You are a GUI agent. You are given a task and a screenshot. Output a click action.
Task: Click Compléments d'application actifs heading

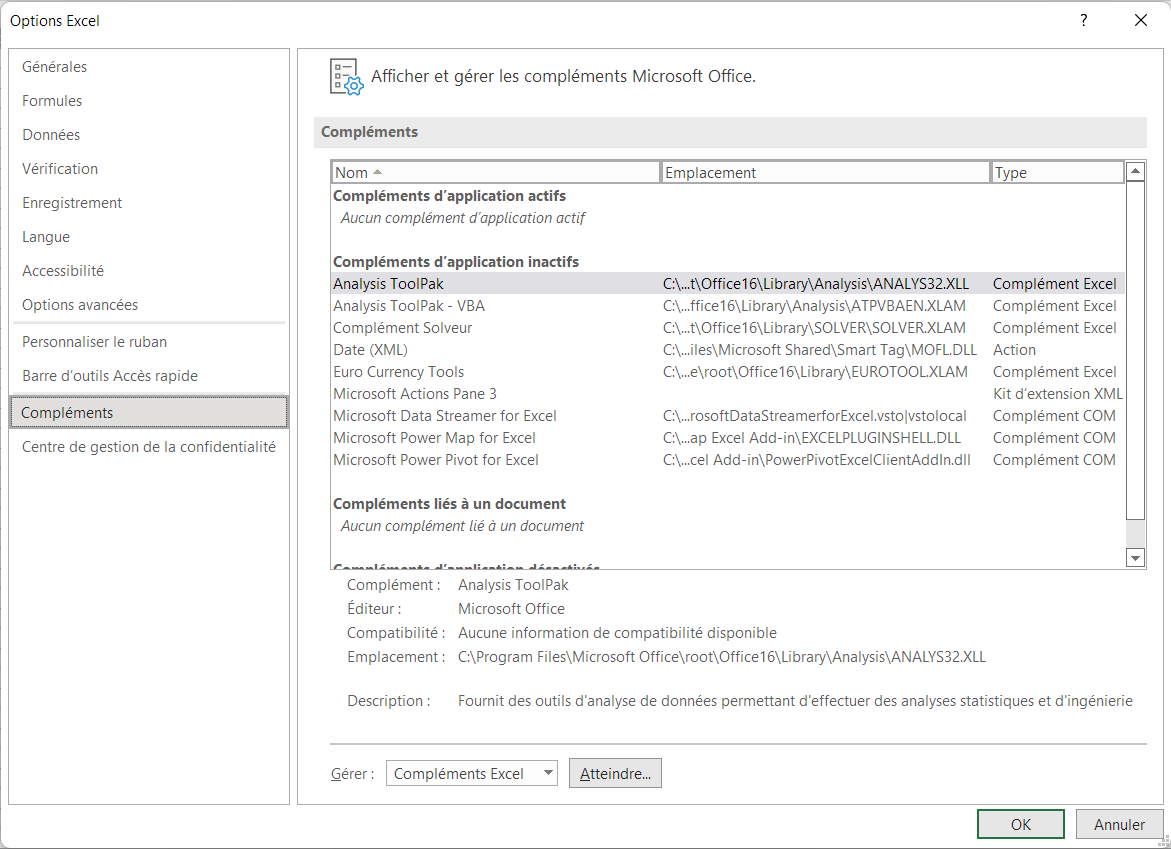(449, 196)
